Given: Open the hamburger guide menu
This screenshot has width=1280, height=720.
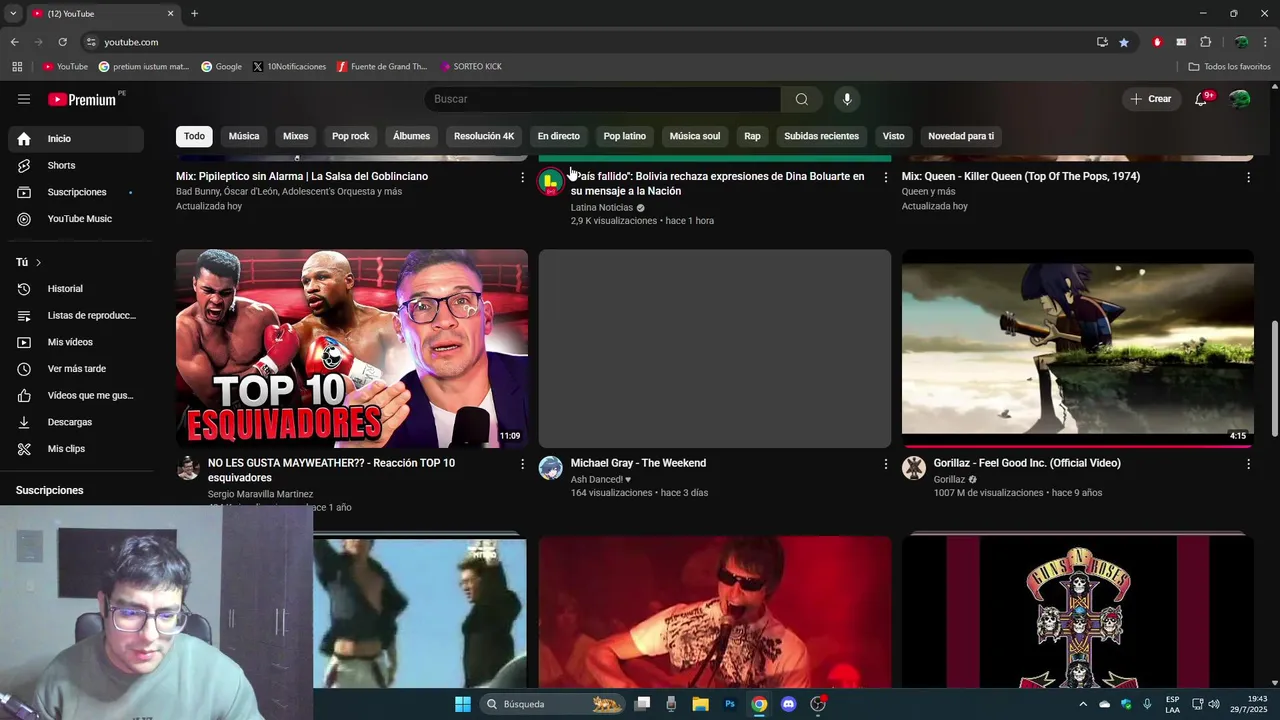Looking at the screenshot, I should 24,99.
